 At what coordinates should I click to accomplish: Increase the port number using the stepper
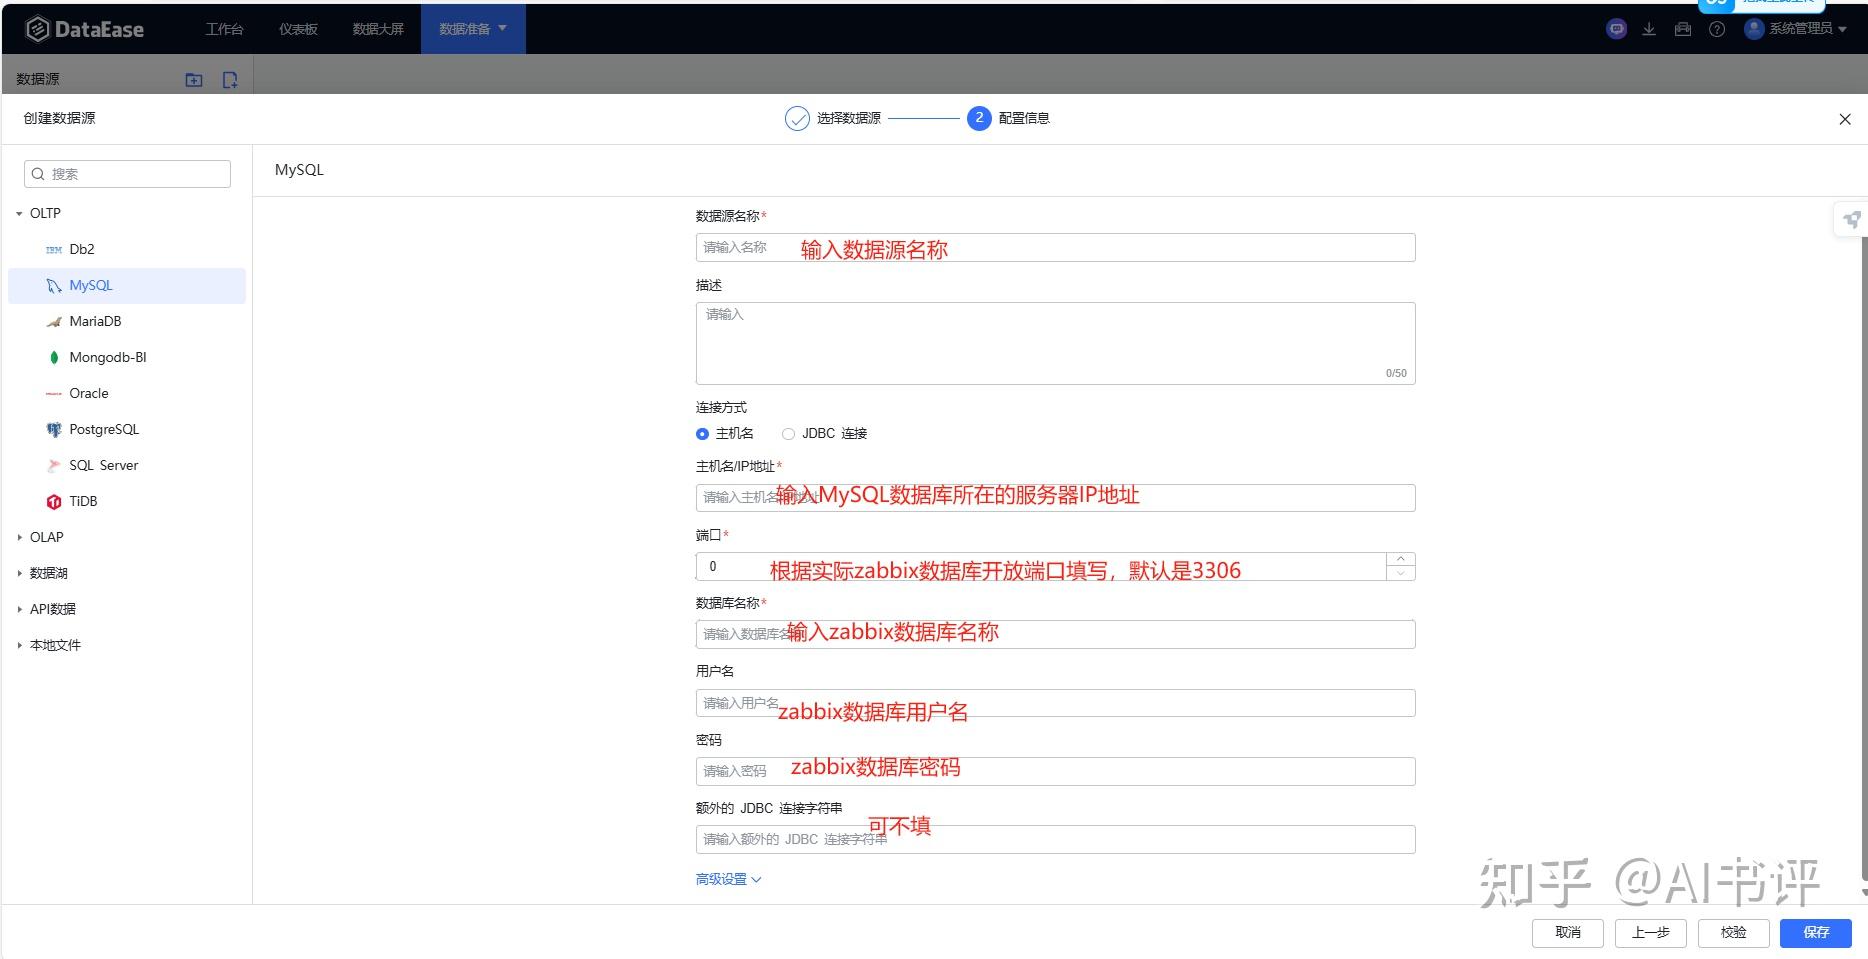click(x=1401, y=560)
